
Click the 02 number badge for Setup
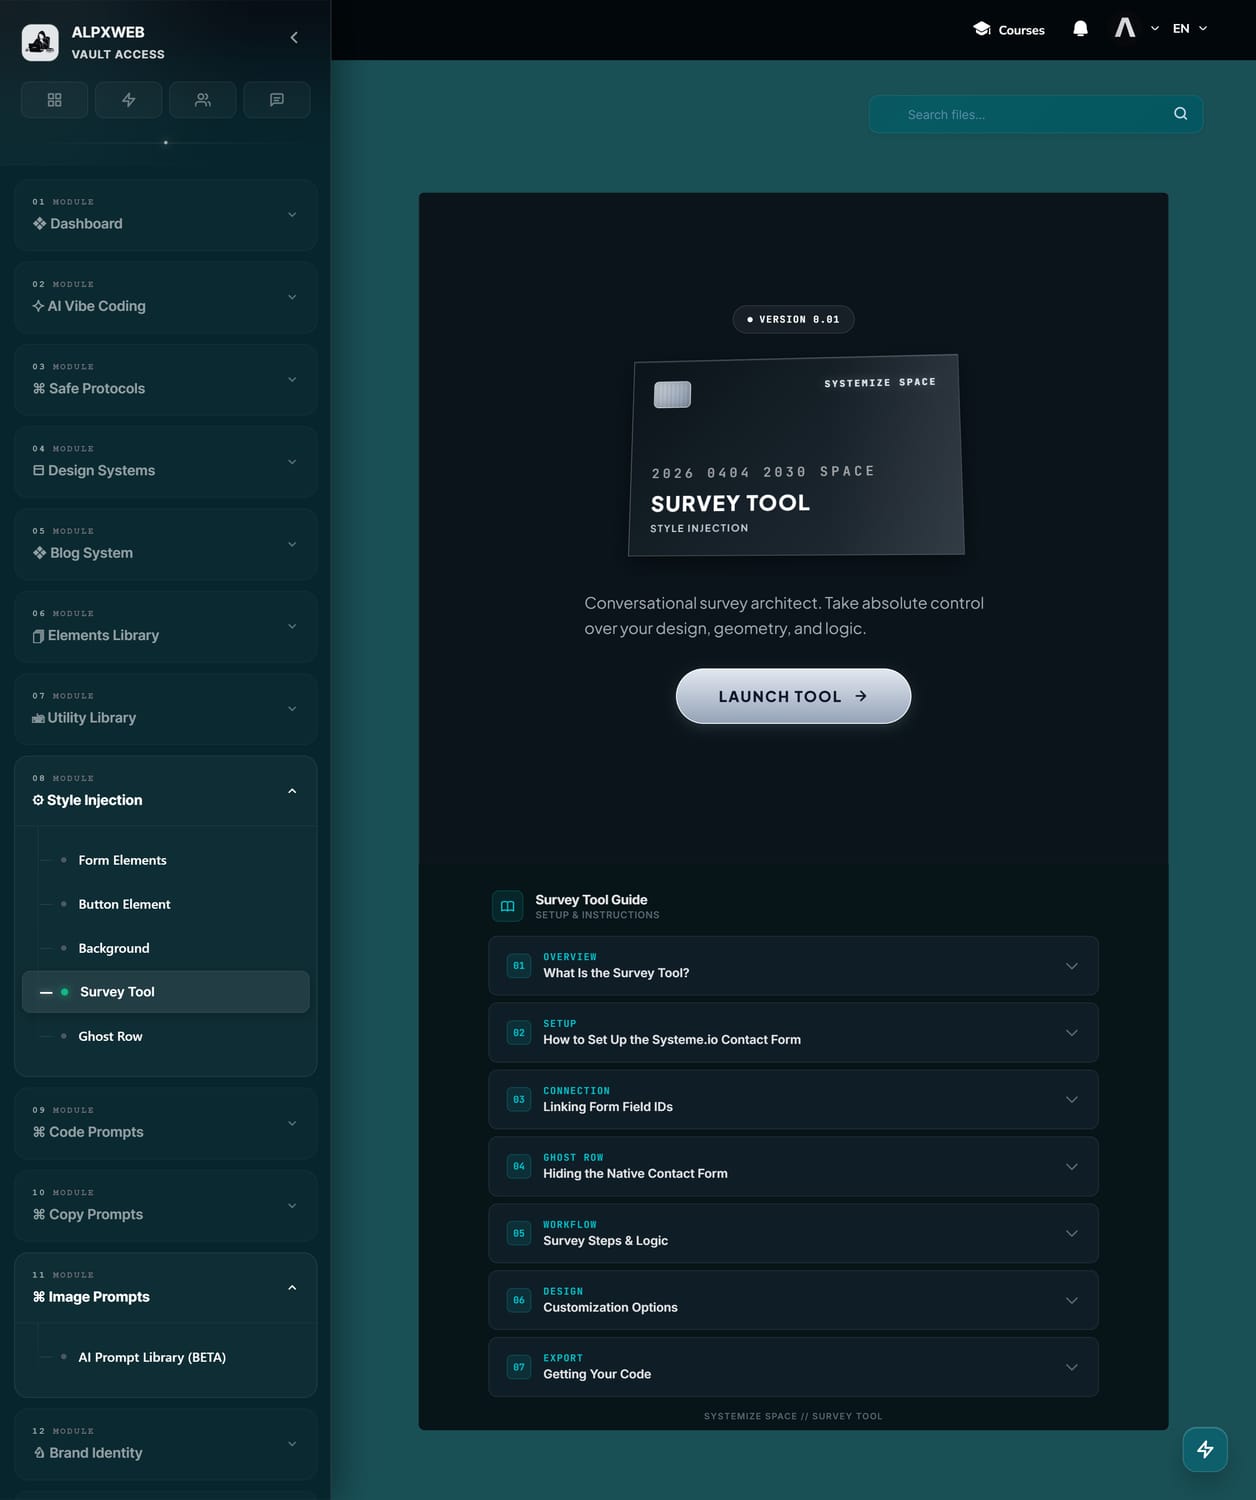click(519, 1033)
